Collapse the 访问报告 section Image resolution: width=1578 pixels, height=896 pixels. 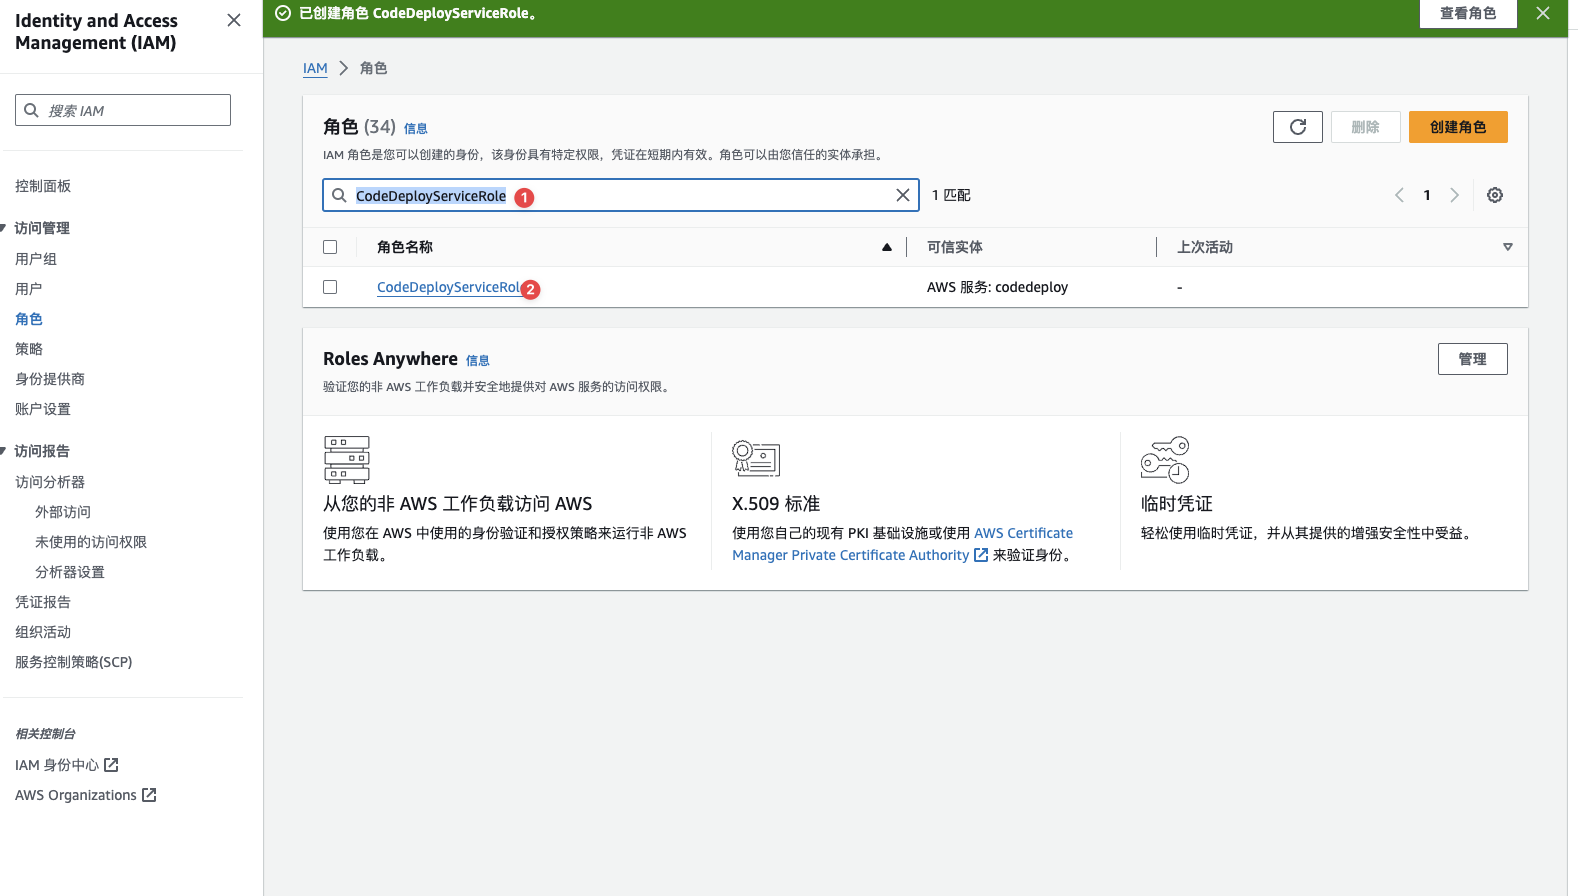[4, 451]
